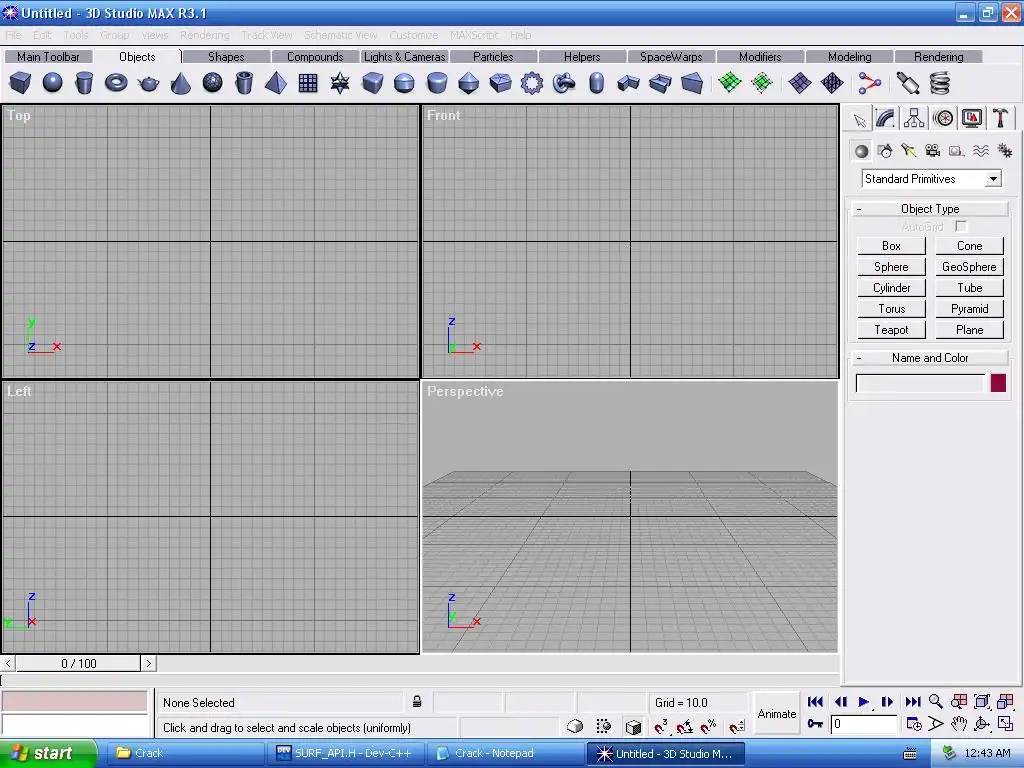Toggle the selection lock padlock
1024x768 pixels.
417,702
